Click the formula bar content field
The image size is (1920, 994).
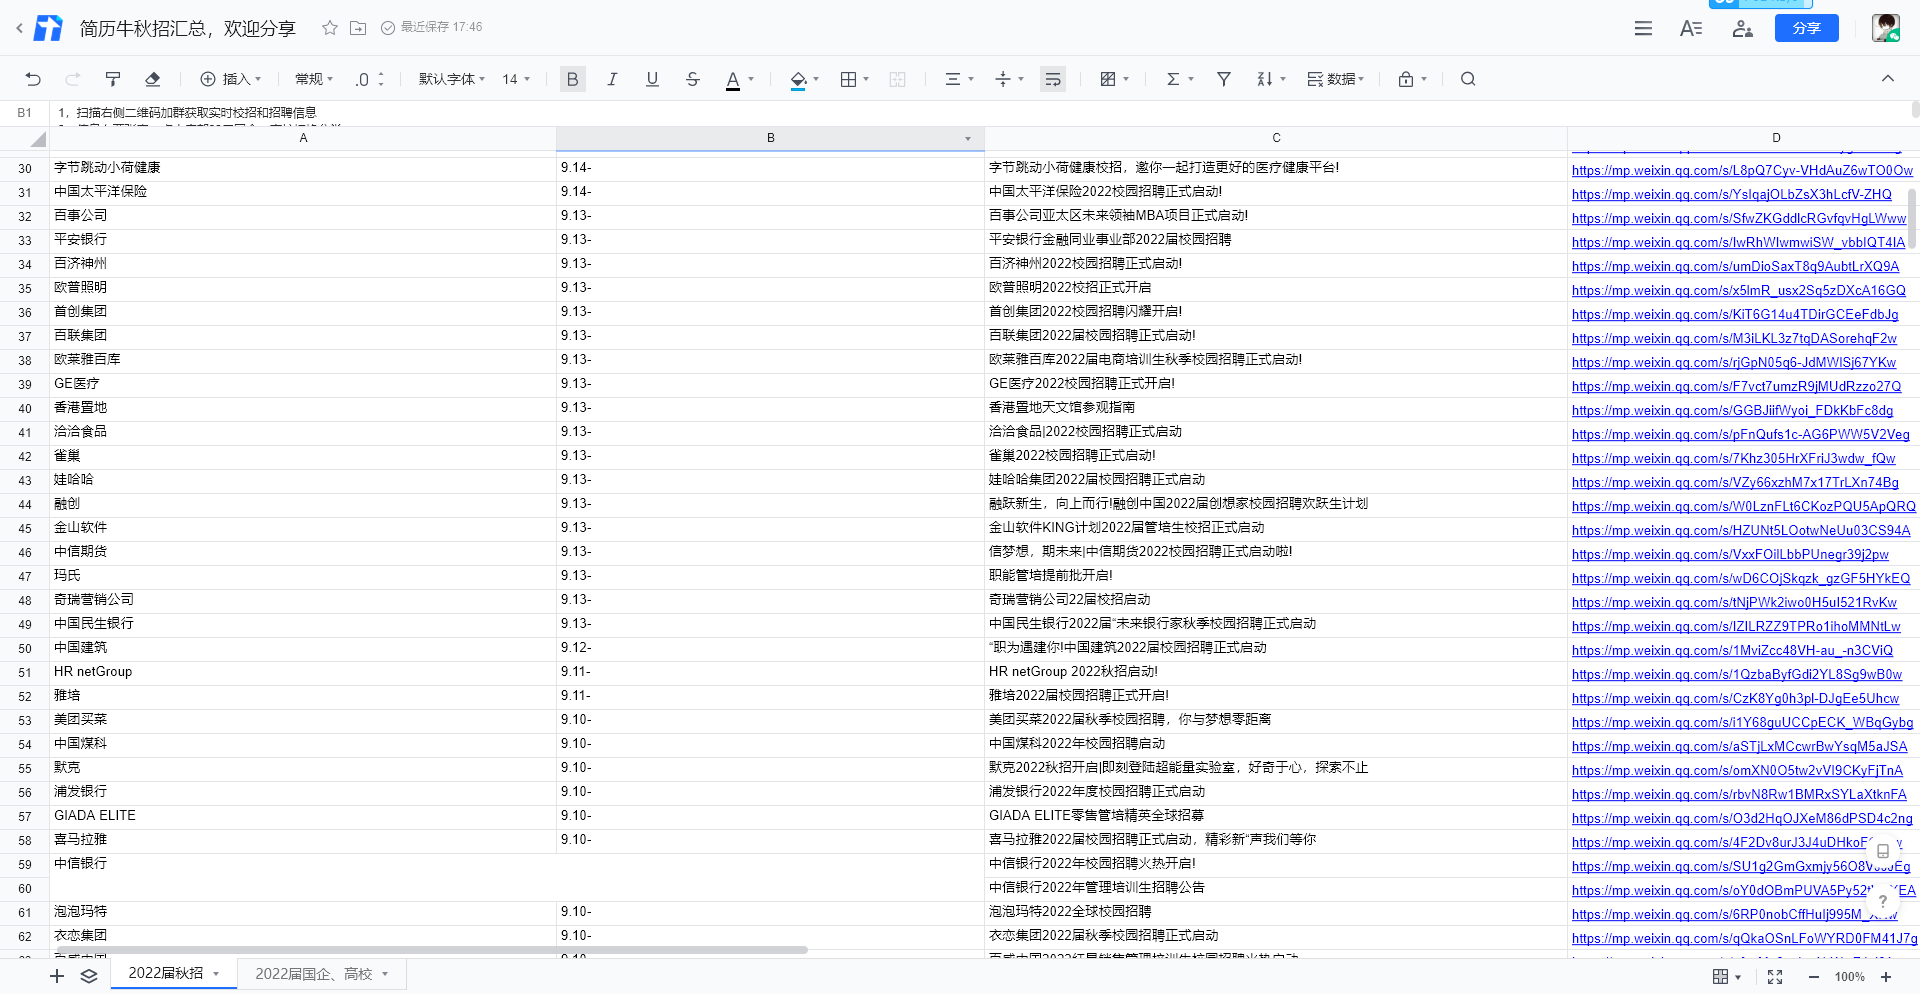980,113
